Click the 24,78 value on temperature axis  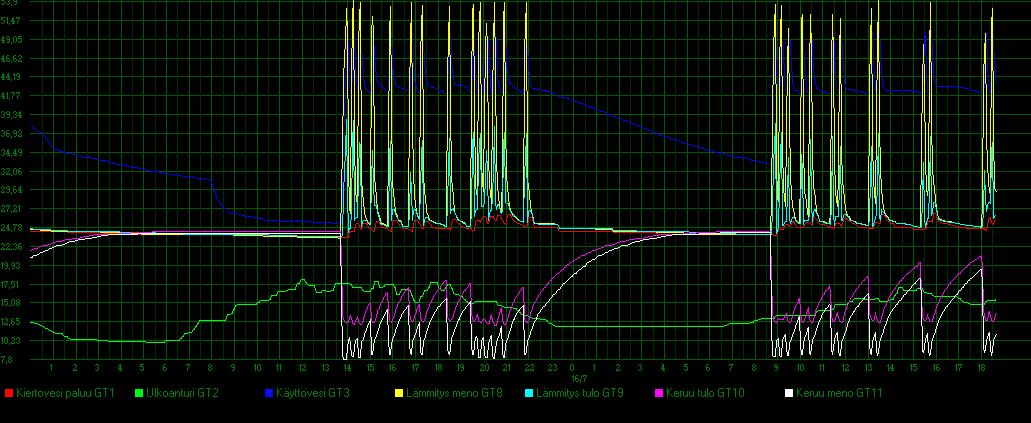point(12,228)
